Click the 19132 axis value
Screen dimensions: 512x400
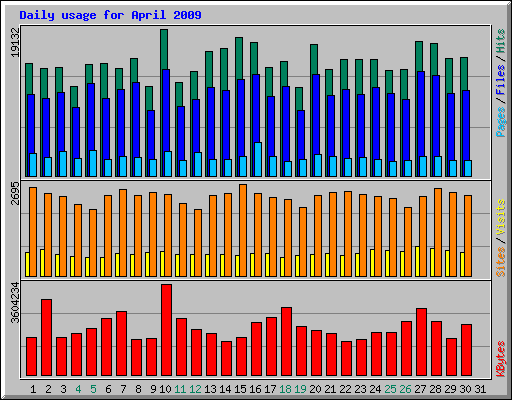coord(15,42)
